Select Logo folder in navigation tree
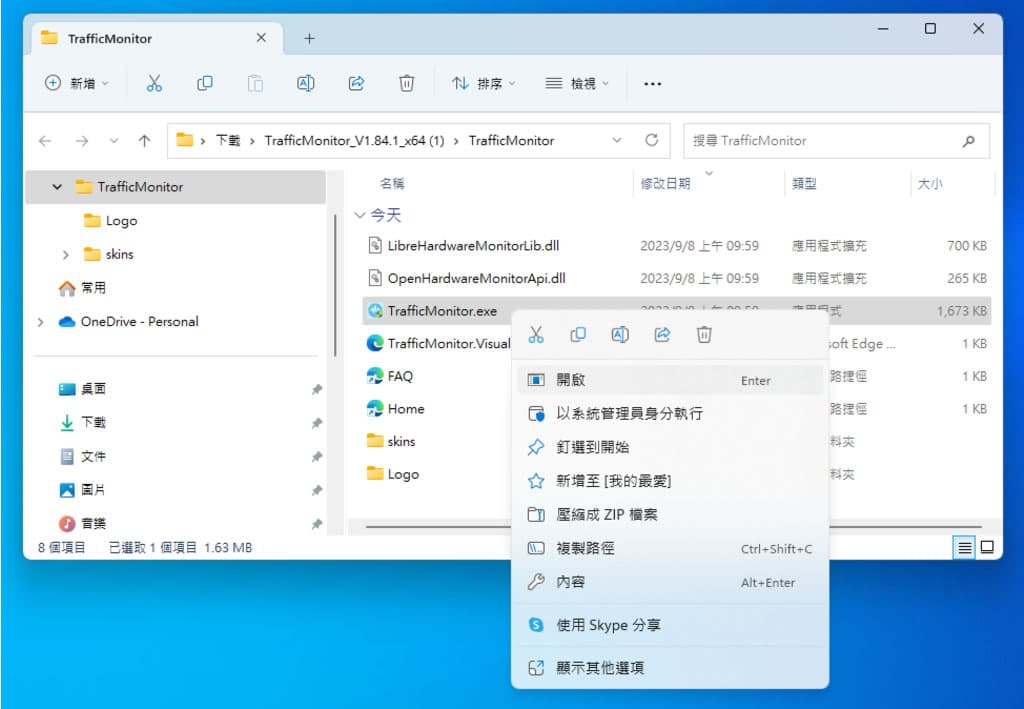Viewport: 1024px width, 709px height. pyautogui.click(x=110, y=221)
